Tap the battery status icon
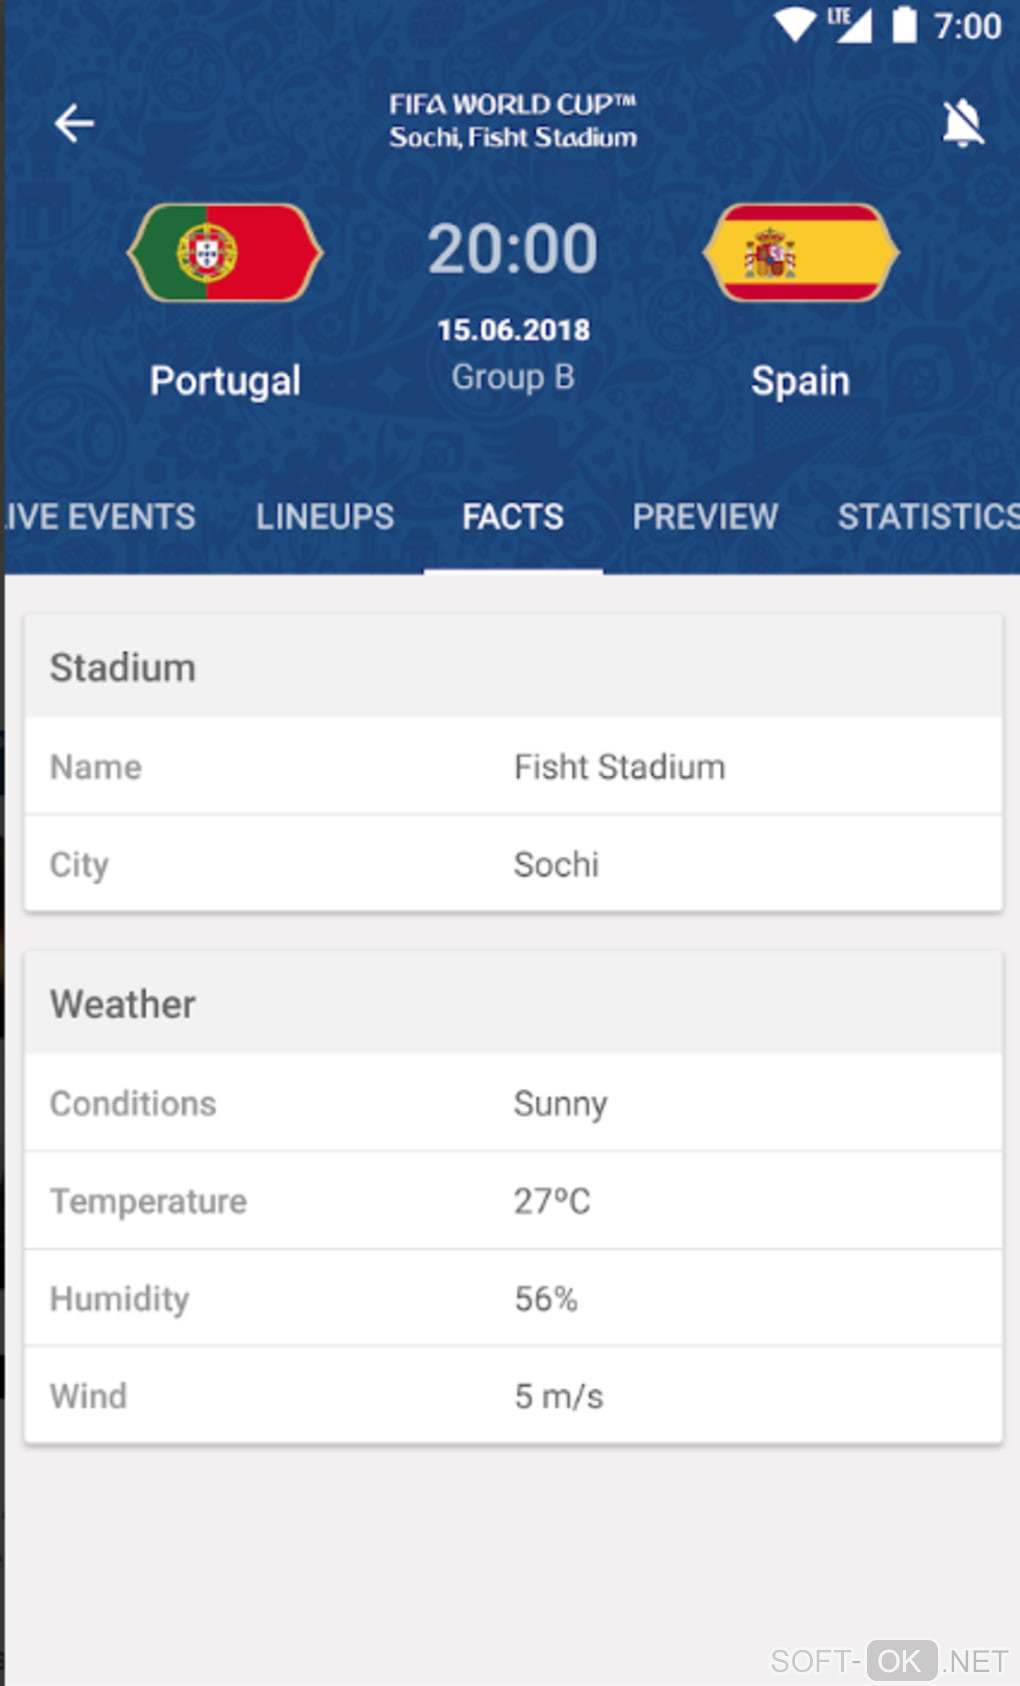This screenshot has height=1686, width=1020. (904, 25)
